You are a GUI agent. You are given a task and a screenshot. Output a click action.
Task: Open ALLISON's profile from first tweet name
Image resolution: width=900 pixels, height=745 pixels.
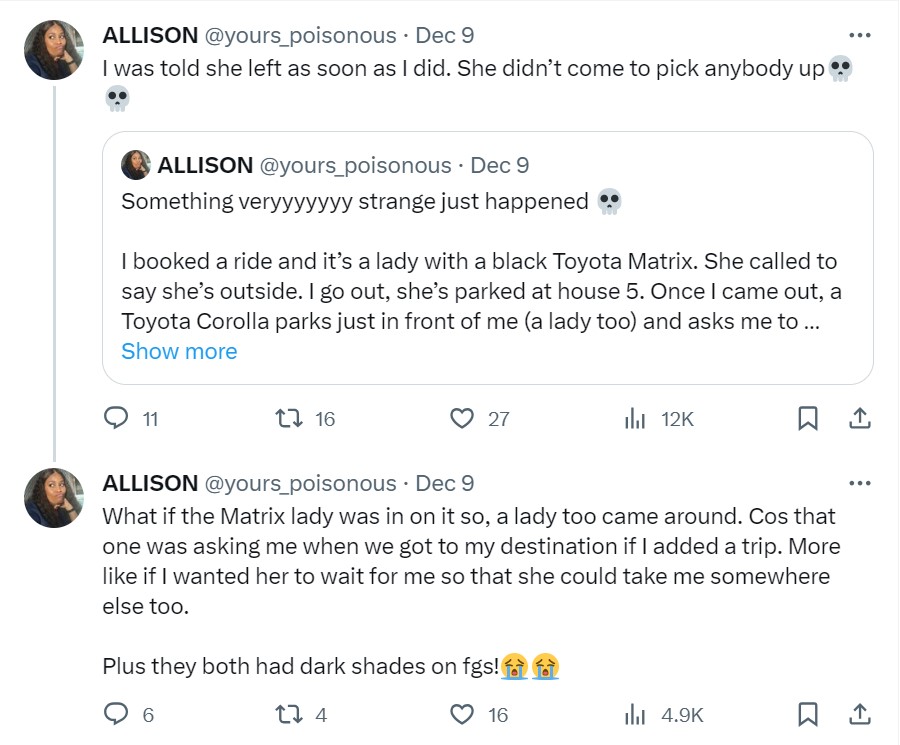coord(150,35)
